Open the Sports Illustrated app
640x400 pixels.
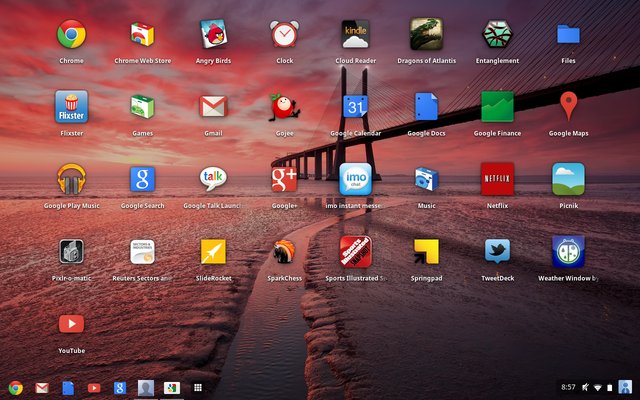(356, 251)
